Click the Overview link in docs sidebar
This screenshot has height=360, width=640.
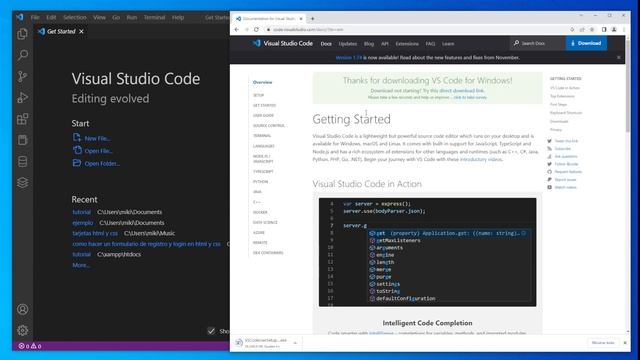click(x=262, y=82)
